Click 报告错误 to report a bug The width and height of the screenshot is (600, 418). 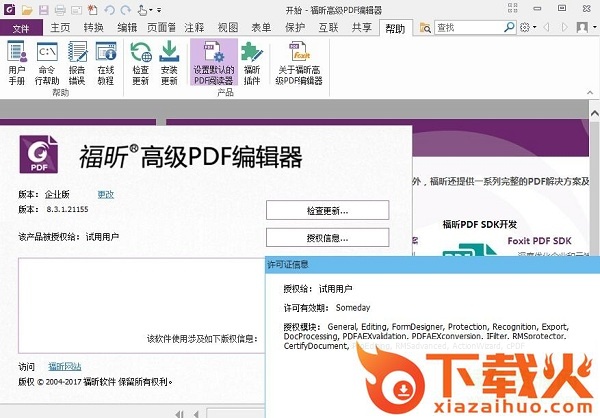pyautogui.click(x=77, y=64)
